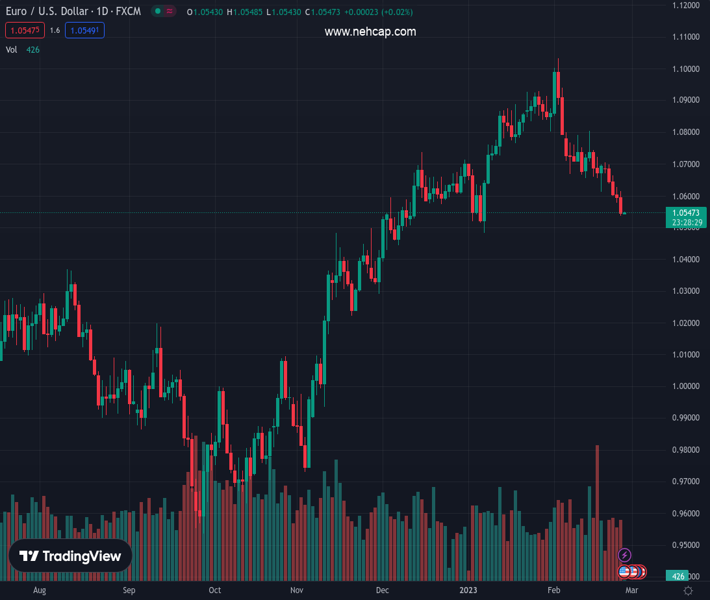This screenshot has height=600, width=710.
Task: Click the 1.10000 level on price scale
Action: [685, 69]
